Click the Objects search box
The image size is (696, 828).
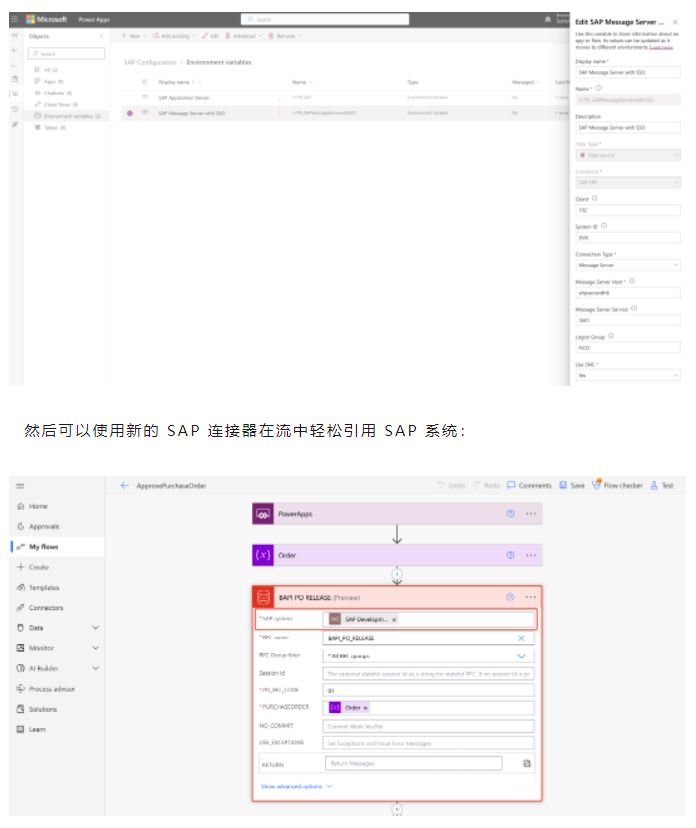pos(67,53)
